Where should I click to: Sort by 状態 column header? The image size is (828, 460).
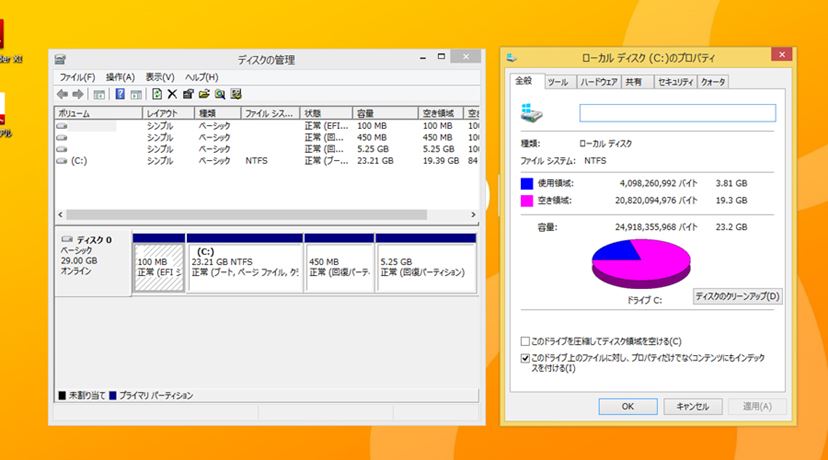click(x=326, y=114)
